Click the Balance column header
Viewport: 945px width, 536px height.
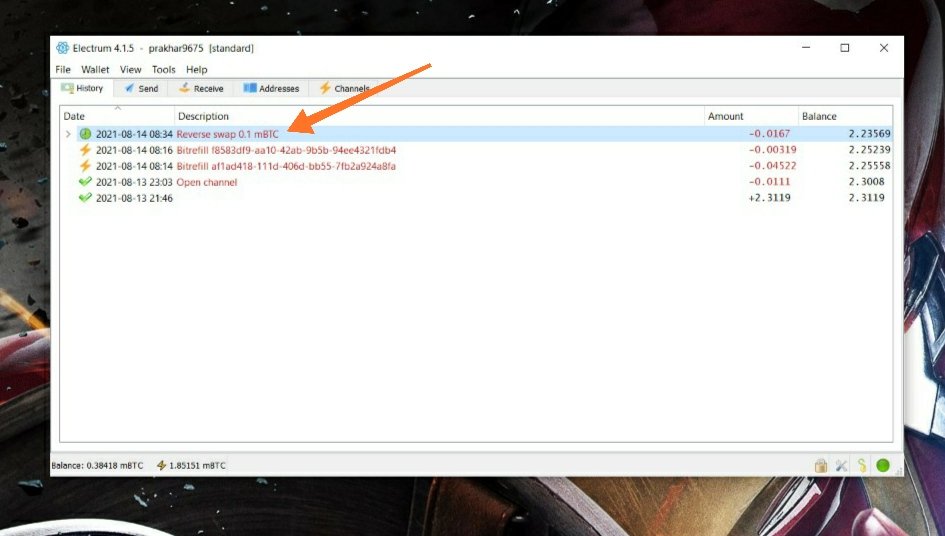845,116
